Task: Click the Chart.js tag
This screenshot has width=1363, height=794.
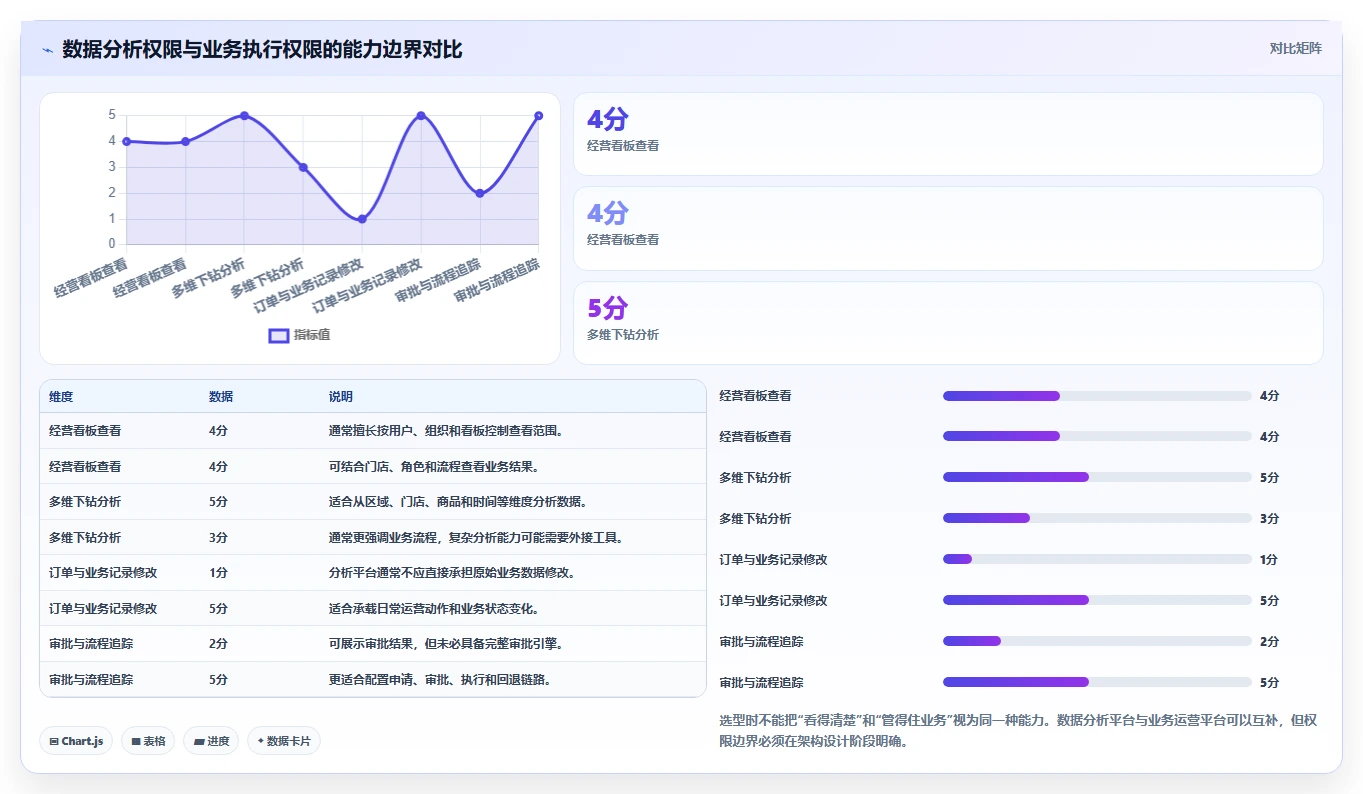Action: click(77, 741)
